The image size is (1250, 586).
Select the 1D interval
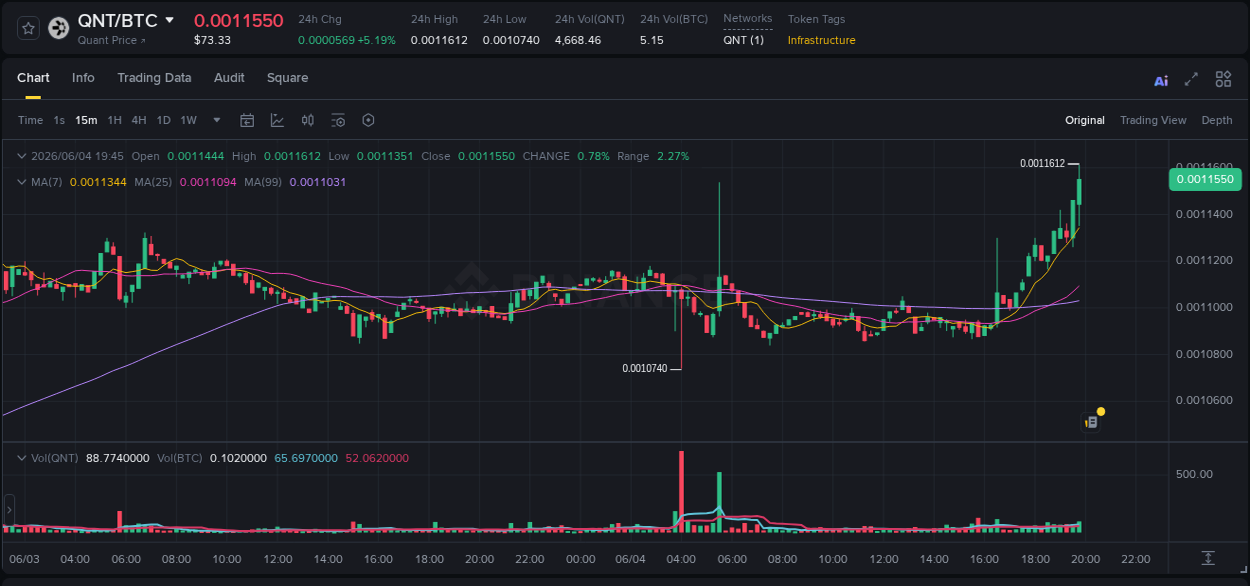(163, 120)
